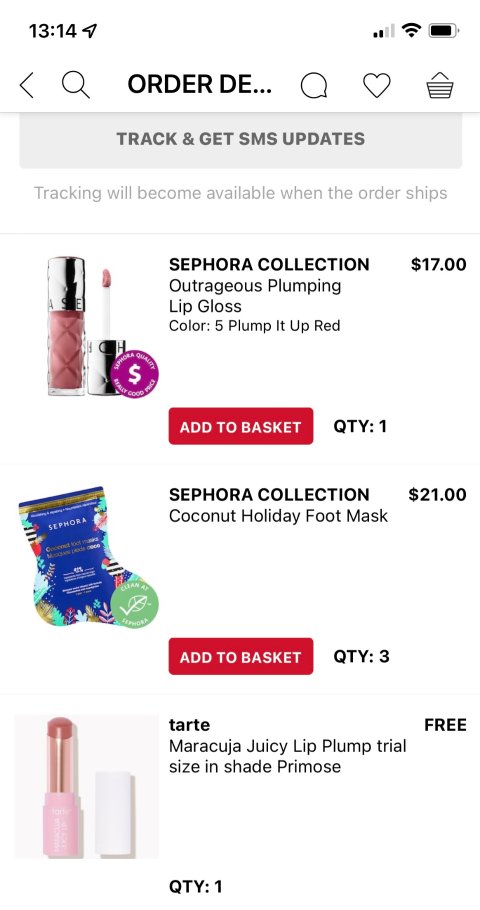Open the foot mask stocking image

(87, 556)
